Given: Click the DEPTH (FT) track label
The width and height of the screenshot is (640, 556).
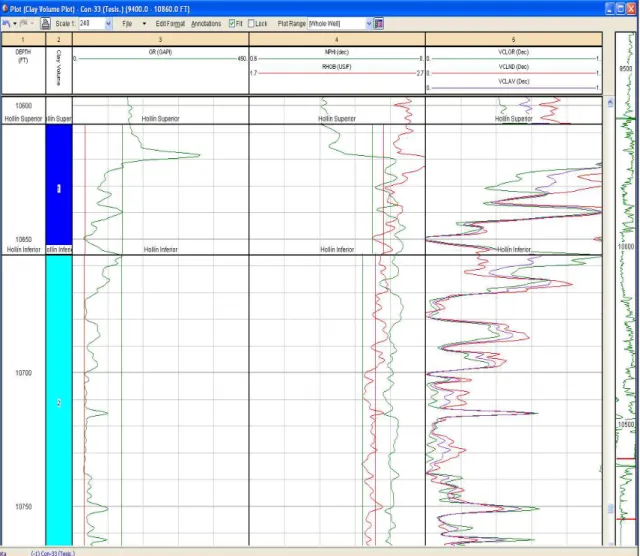Looking at the screenshot, I should point(23,56).
